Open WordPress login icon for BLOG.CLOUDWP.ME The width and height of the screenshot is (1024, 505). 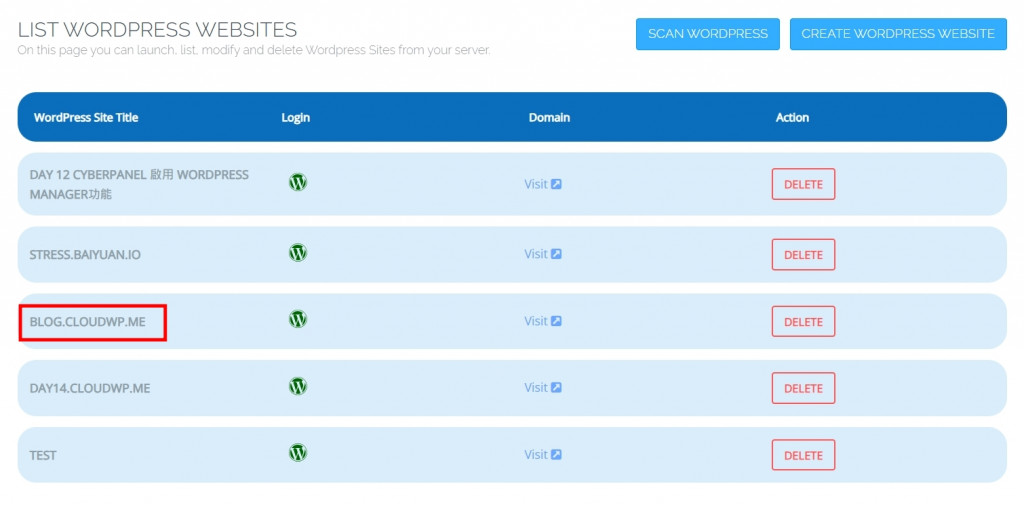point(298,319)
